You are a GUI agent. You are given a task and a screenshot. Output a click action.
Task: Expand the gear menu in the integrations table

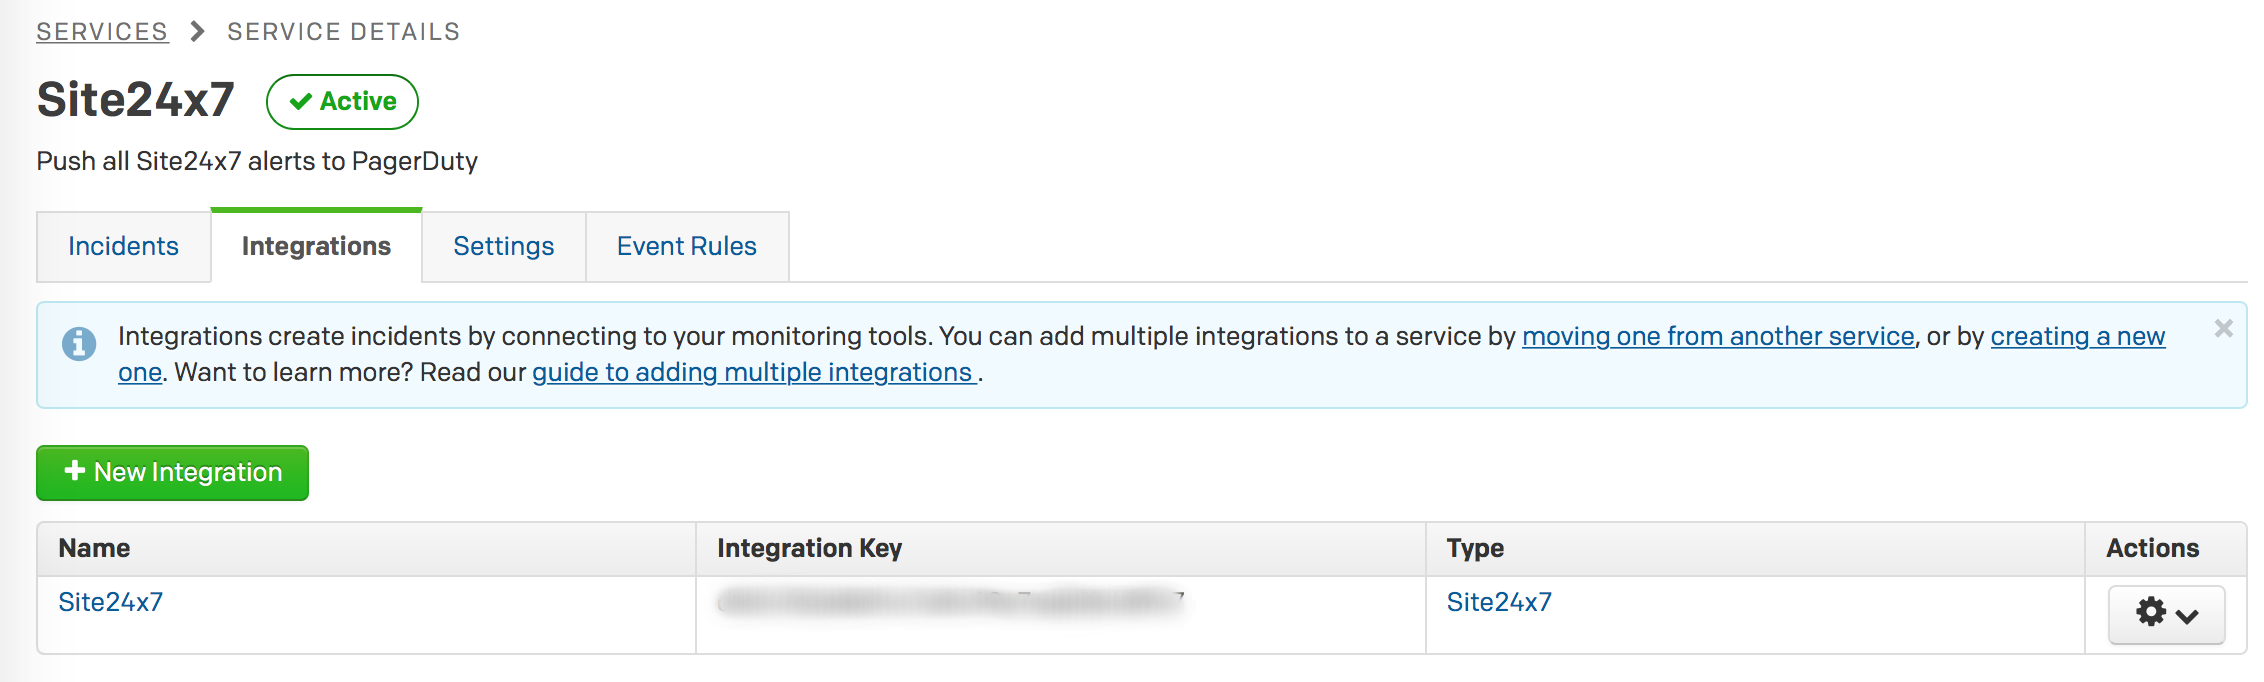(2150, 614)
